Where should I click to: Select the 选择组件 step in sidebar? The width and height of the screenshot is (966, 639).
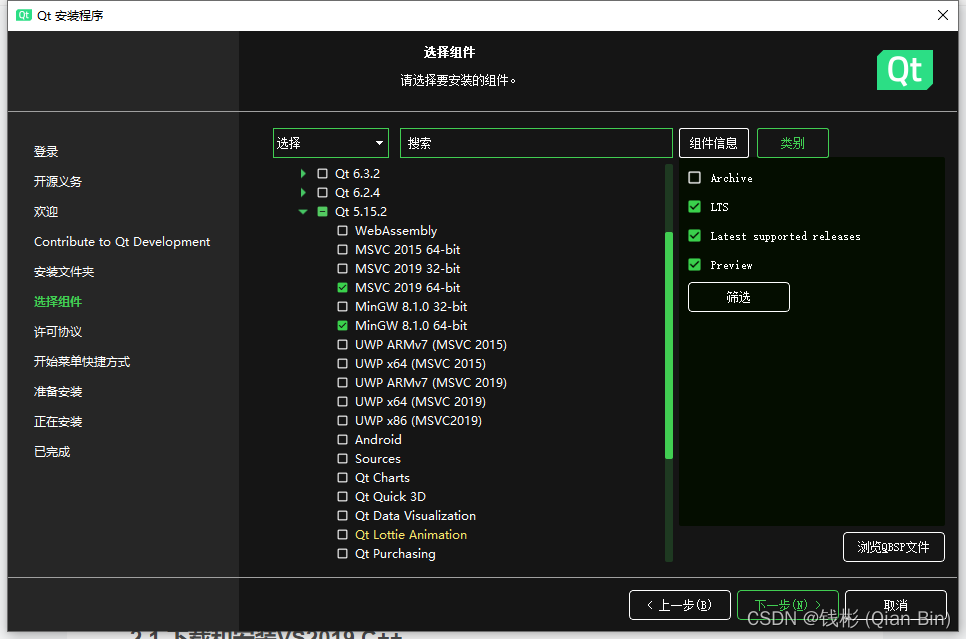[x=58, y=302]
